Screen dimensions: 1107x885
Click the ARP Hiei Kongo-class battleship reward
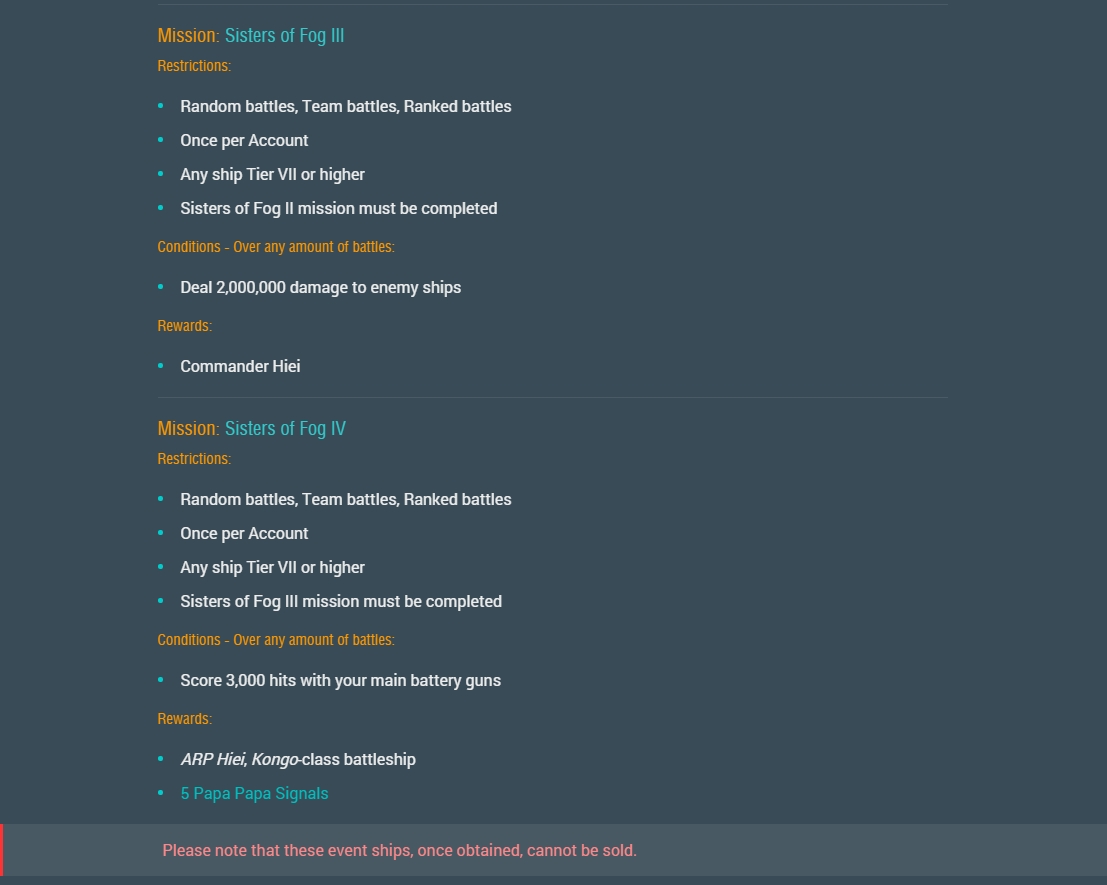[298, 759]
